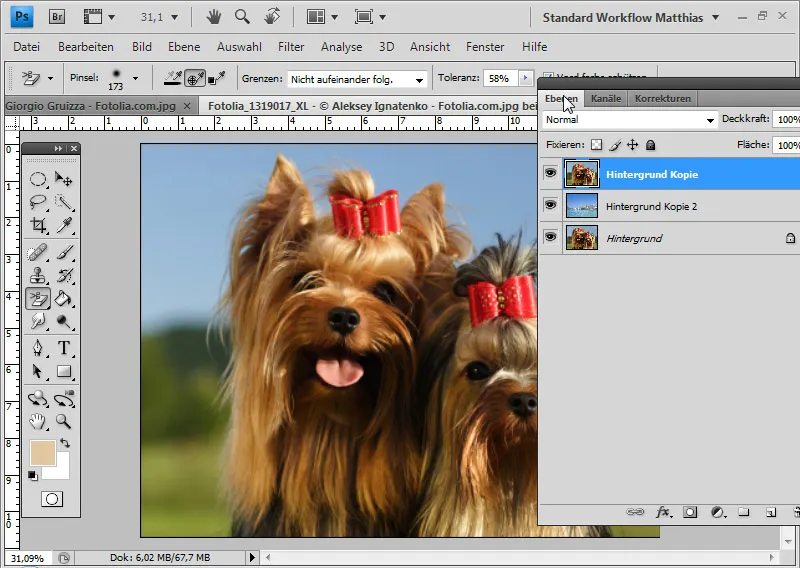Create a new layer group
This screenshot has width=800, height=568.
[x=744, y=512]
